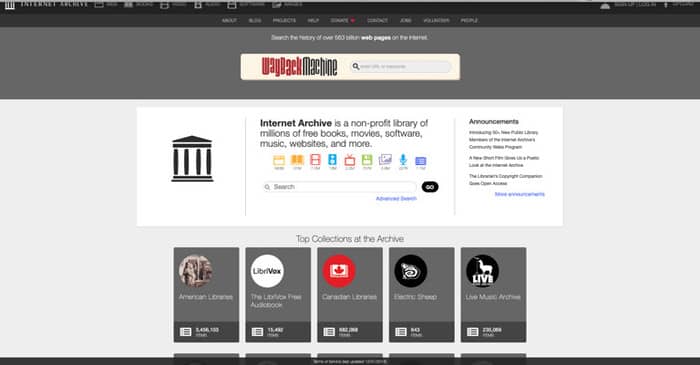This screenshot has width=700, height=365.
Task: Open the Volunteer menu item
Action: pos(436,21)
